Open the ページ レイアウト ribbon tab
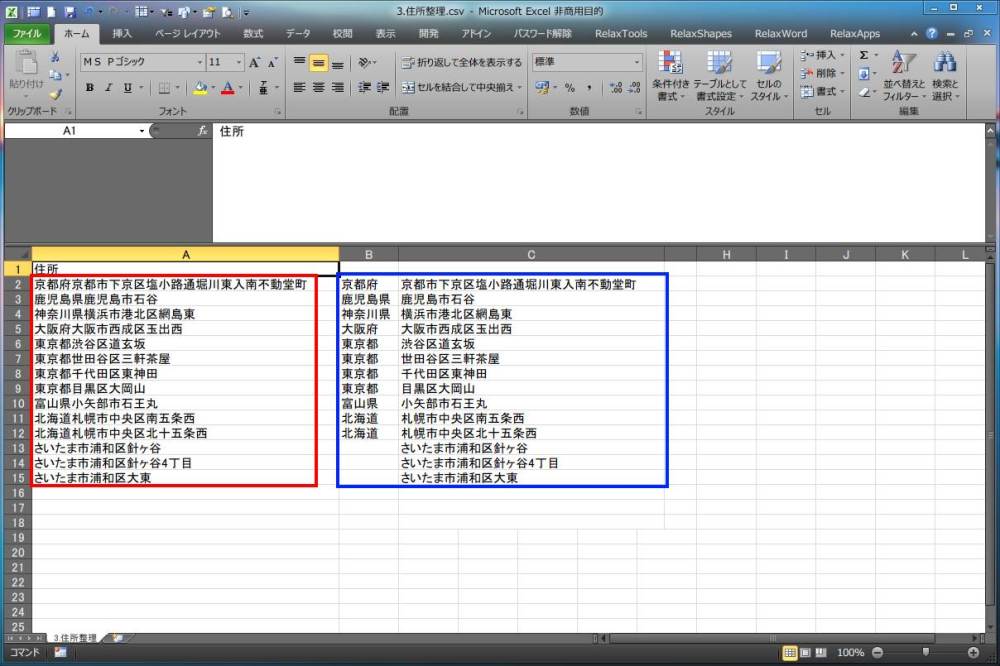This screenshot has height=666, width=1000. tap(187, 33)
